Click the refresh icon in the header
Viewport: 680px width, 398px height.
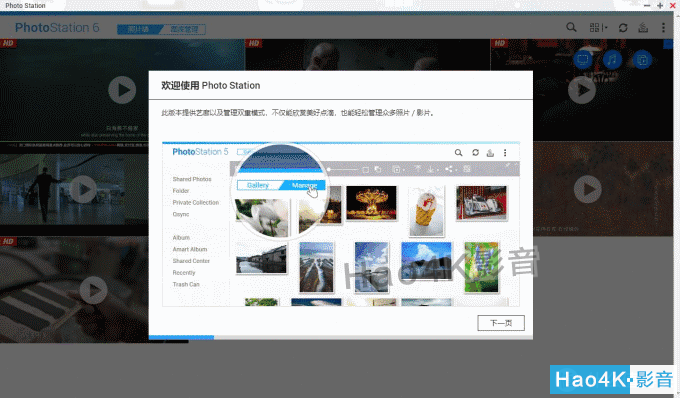pos(623,28)
